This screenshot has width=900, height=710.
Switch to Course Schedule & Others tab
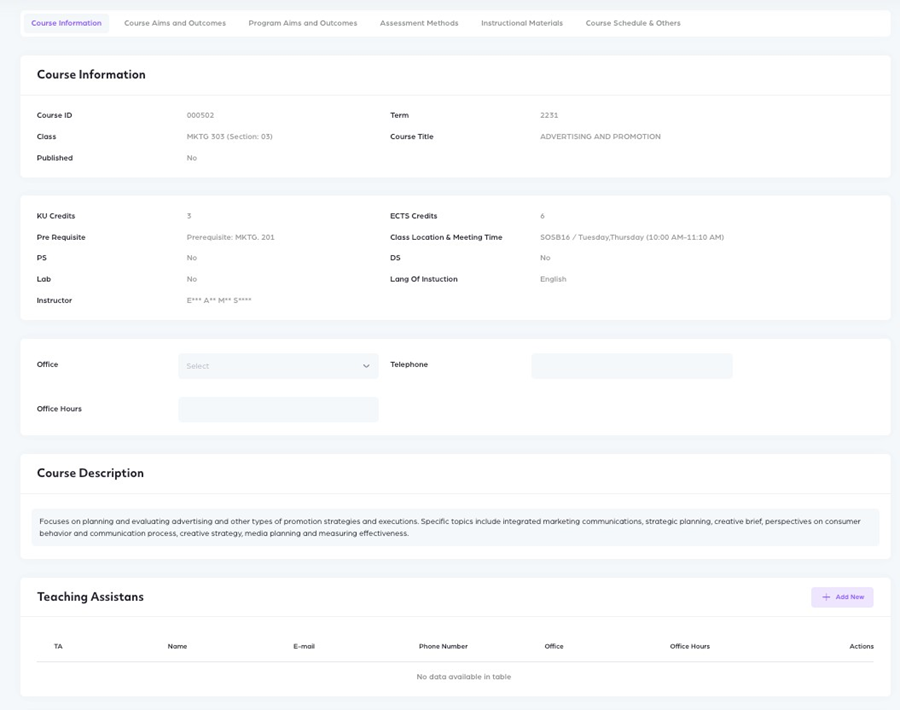(633, 23)
